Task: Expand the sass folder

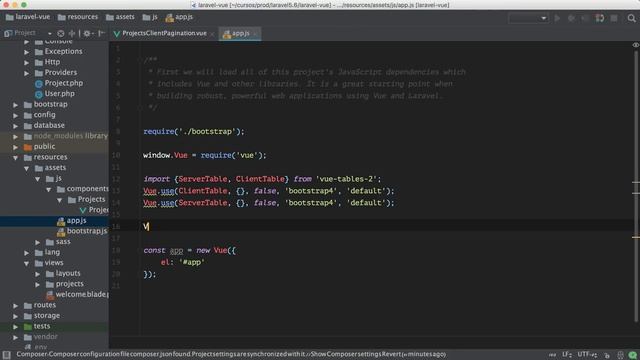Action: pos(38,242)
